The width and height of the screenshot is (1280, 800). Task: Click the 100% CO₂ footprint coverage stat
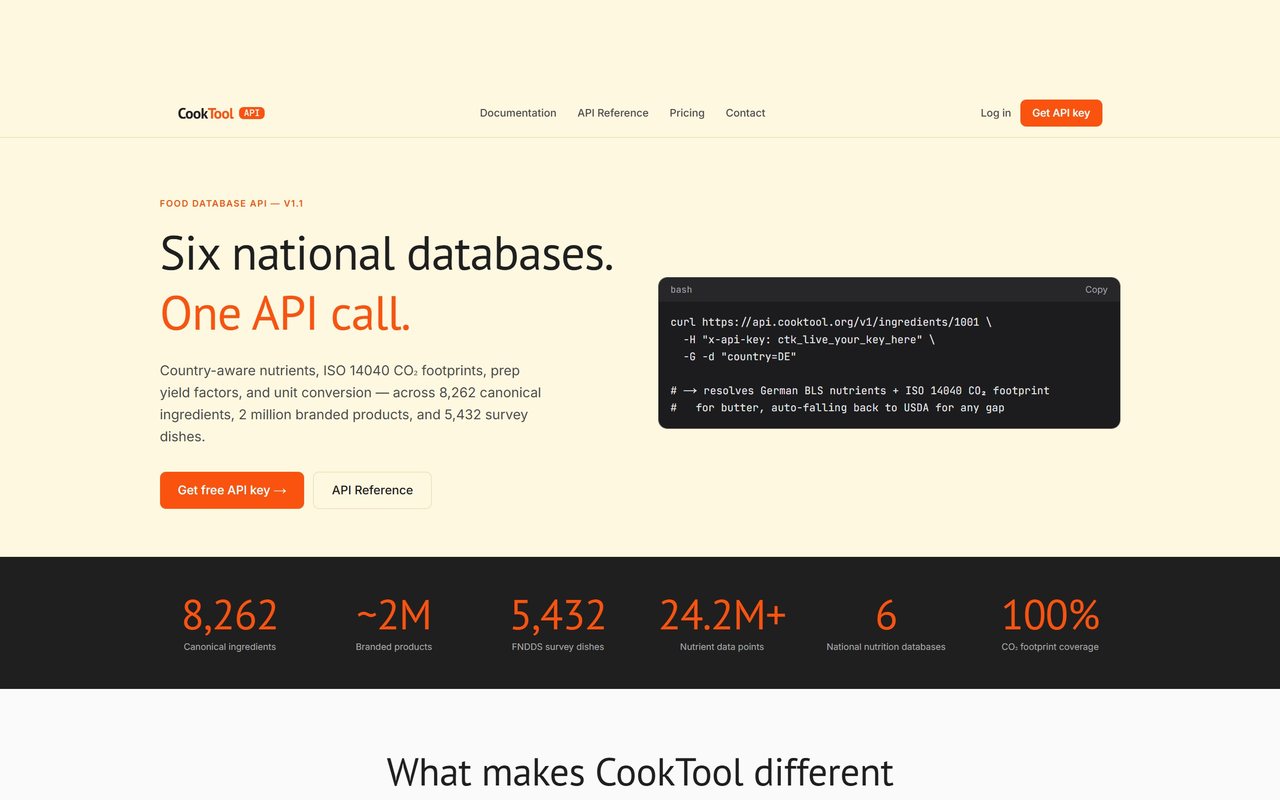coord(1050,624)
